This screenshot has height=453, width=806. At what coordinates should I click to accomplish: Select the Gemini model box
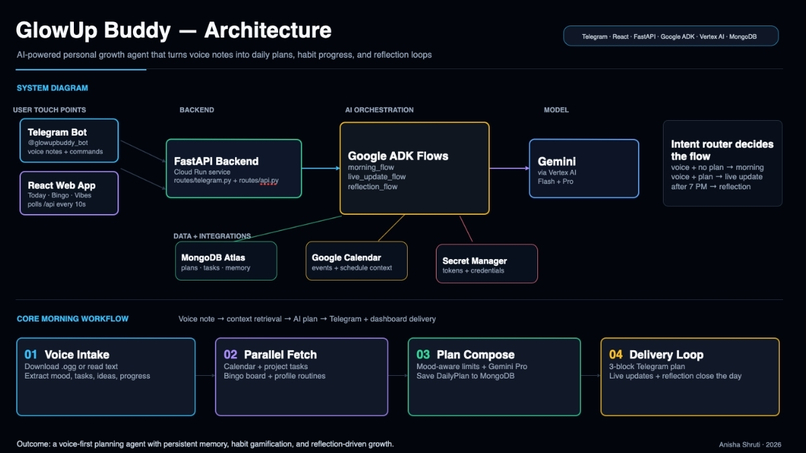point(584,168)
